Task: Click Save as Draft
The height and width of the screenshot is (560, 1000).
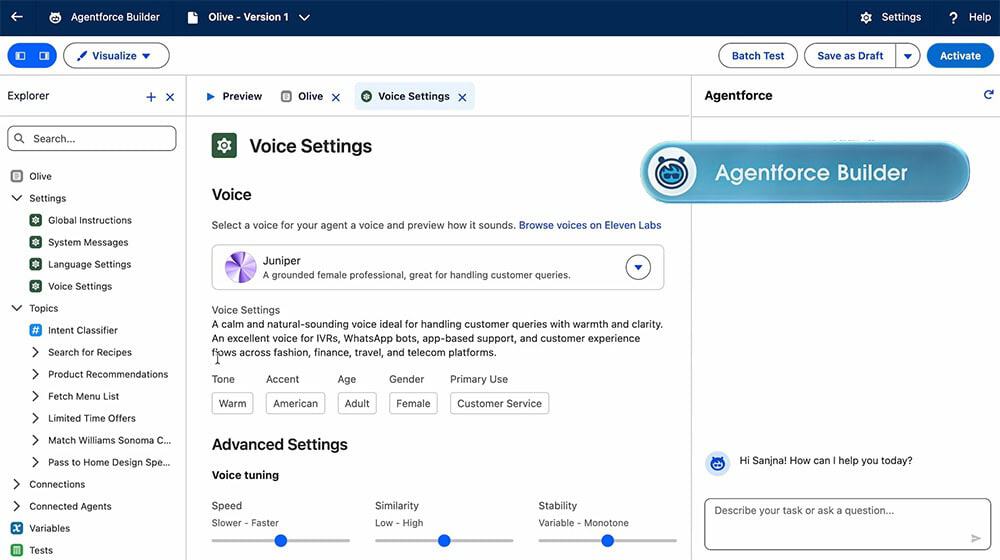Action: tap(850, 55)
